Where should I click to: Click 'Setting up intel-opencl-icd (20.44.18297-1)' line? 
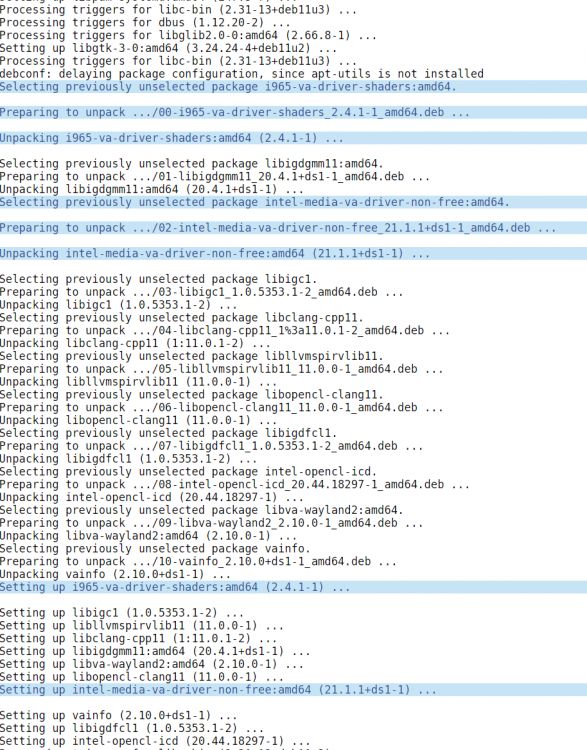pyautogui.click(x=155, y=741)
